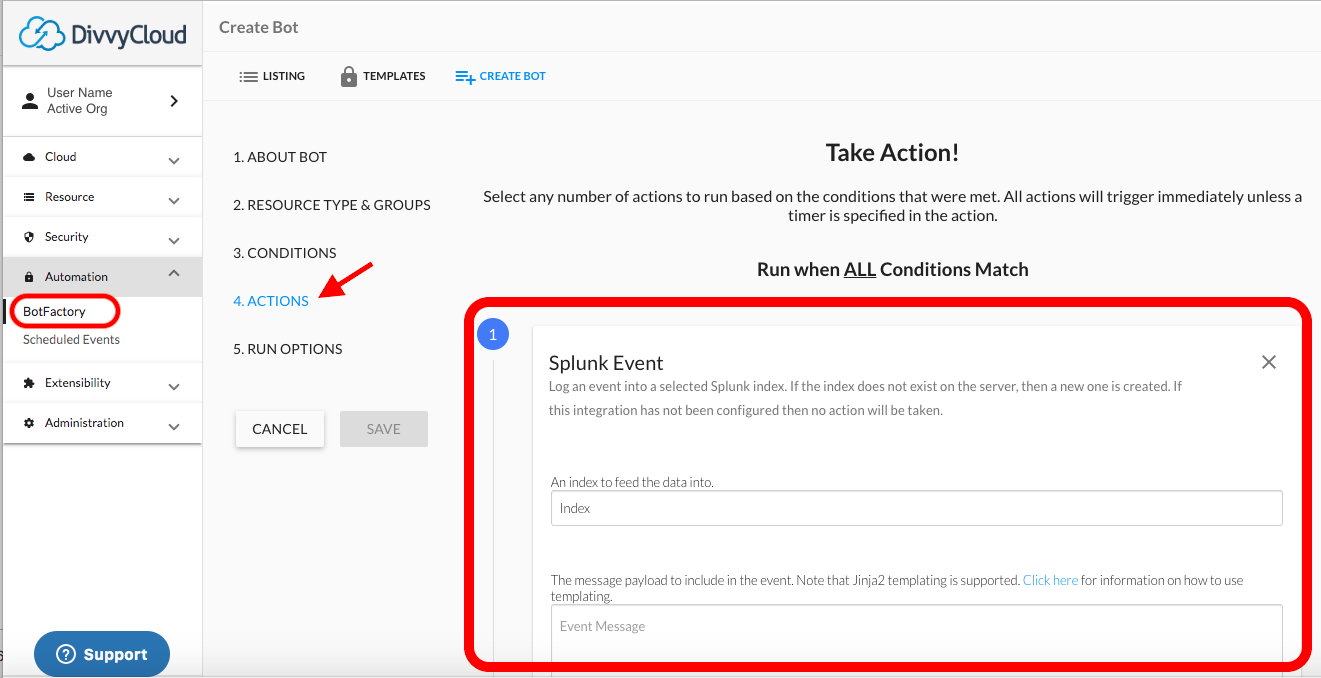Go to step 5. RUN OPTIONS

288,349
